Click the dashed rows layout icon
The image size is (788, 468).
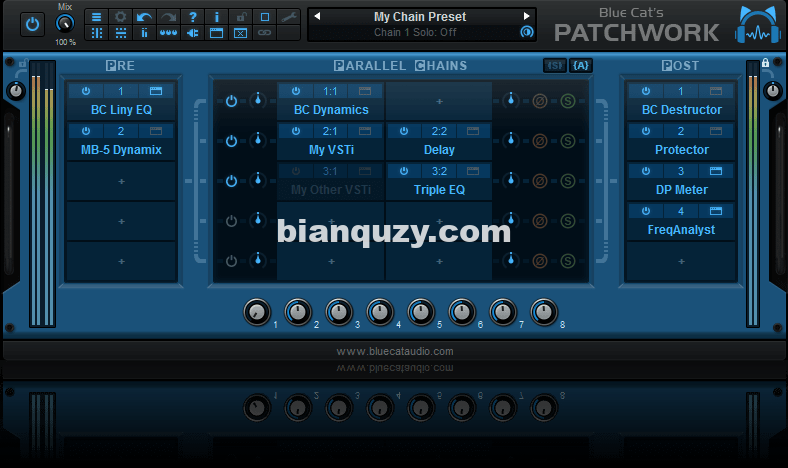click(x=120, y=33)
